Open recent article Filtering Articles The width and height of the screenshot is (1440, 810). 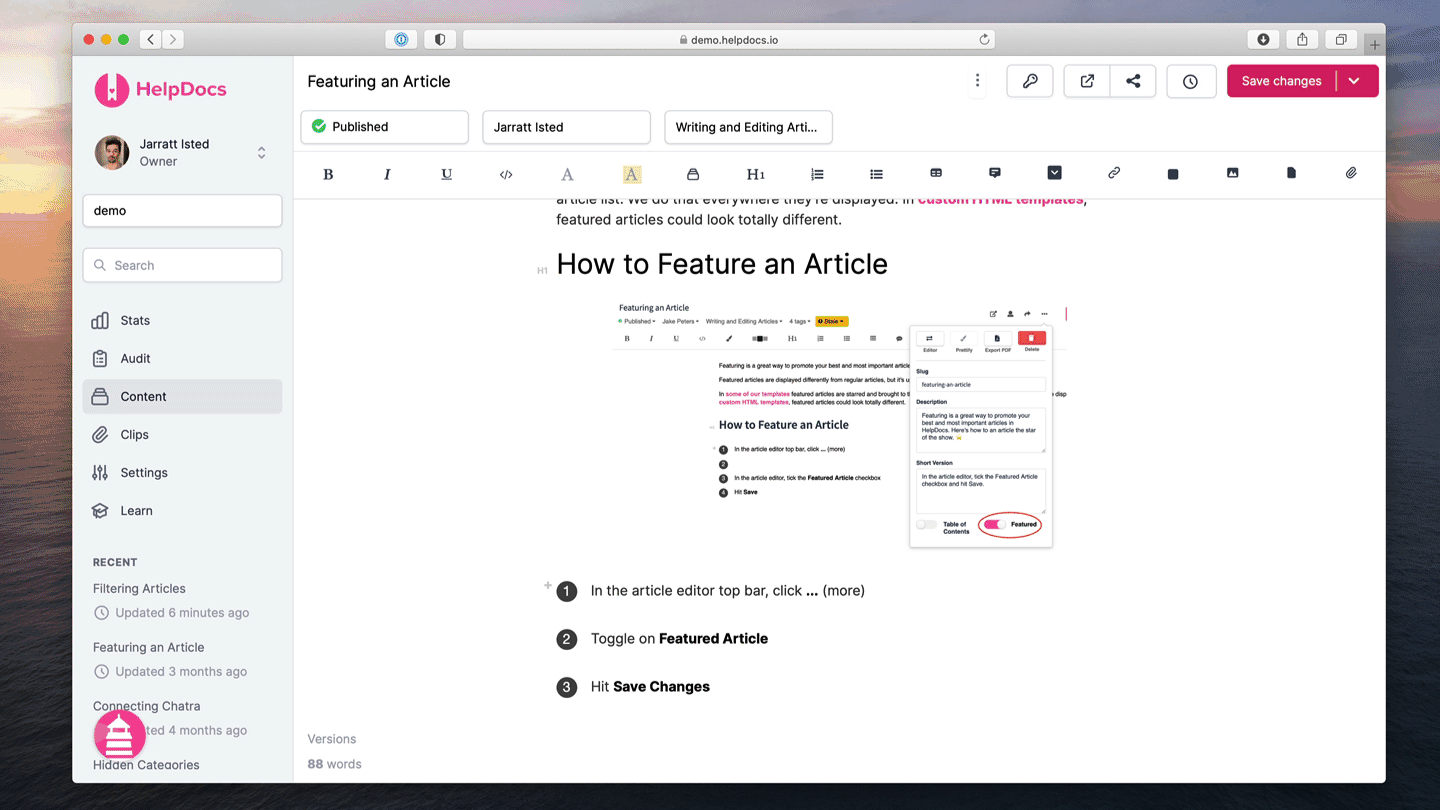tap(139, 588)
